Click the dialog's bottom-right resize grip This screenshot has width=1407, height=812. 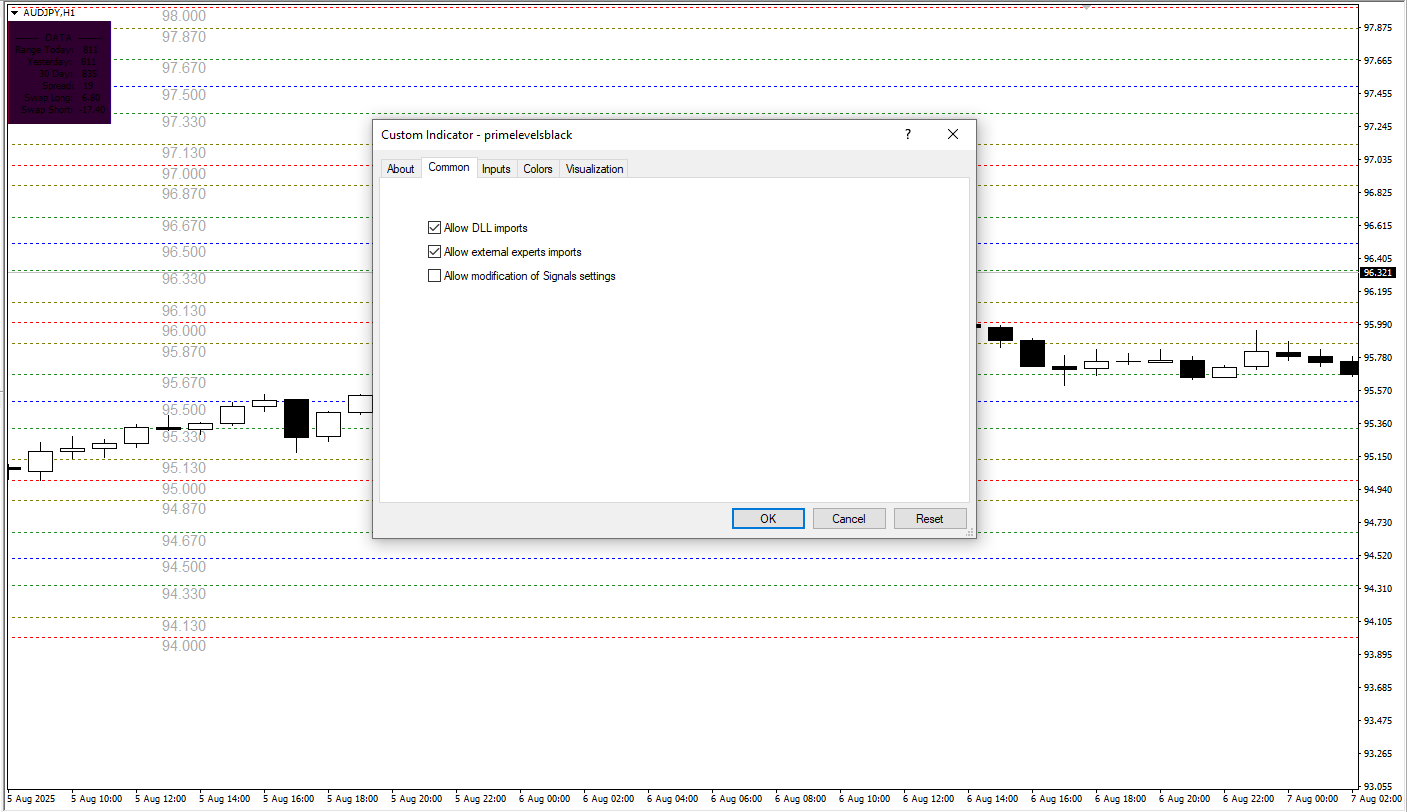(x=969, y=533)
